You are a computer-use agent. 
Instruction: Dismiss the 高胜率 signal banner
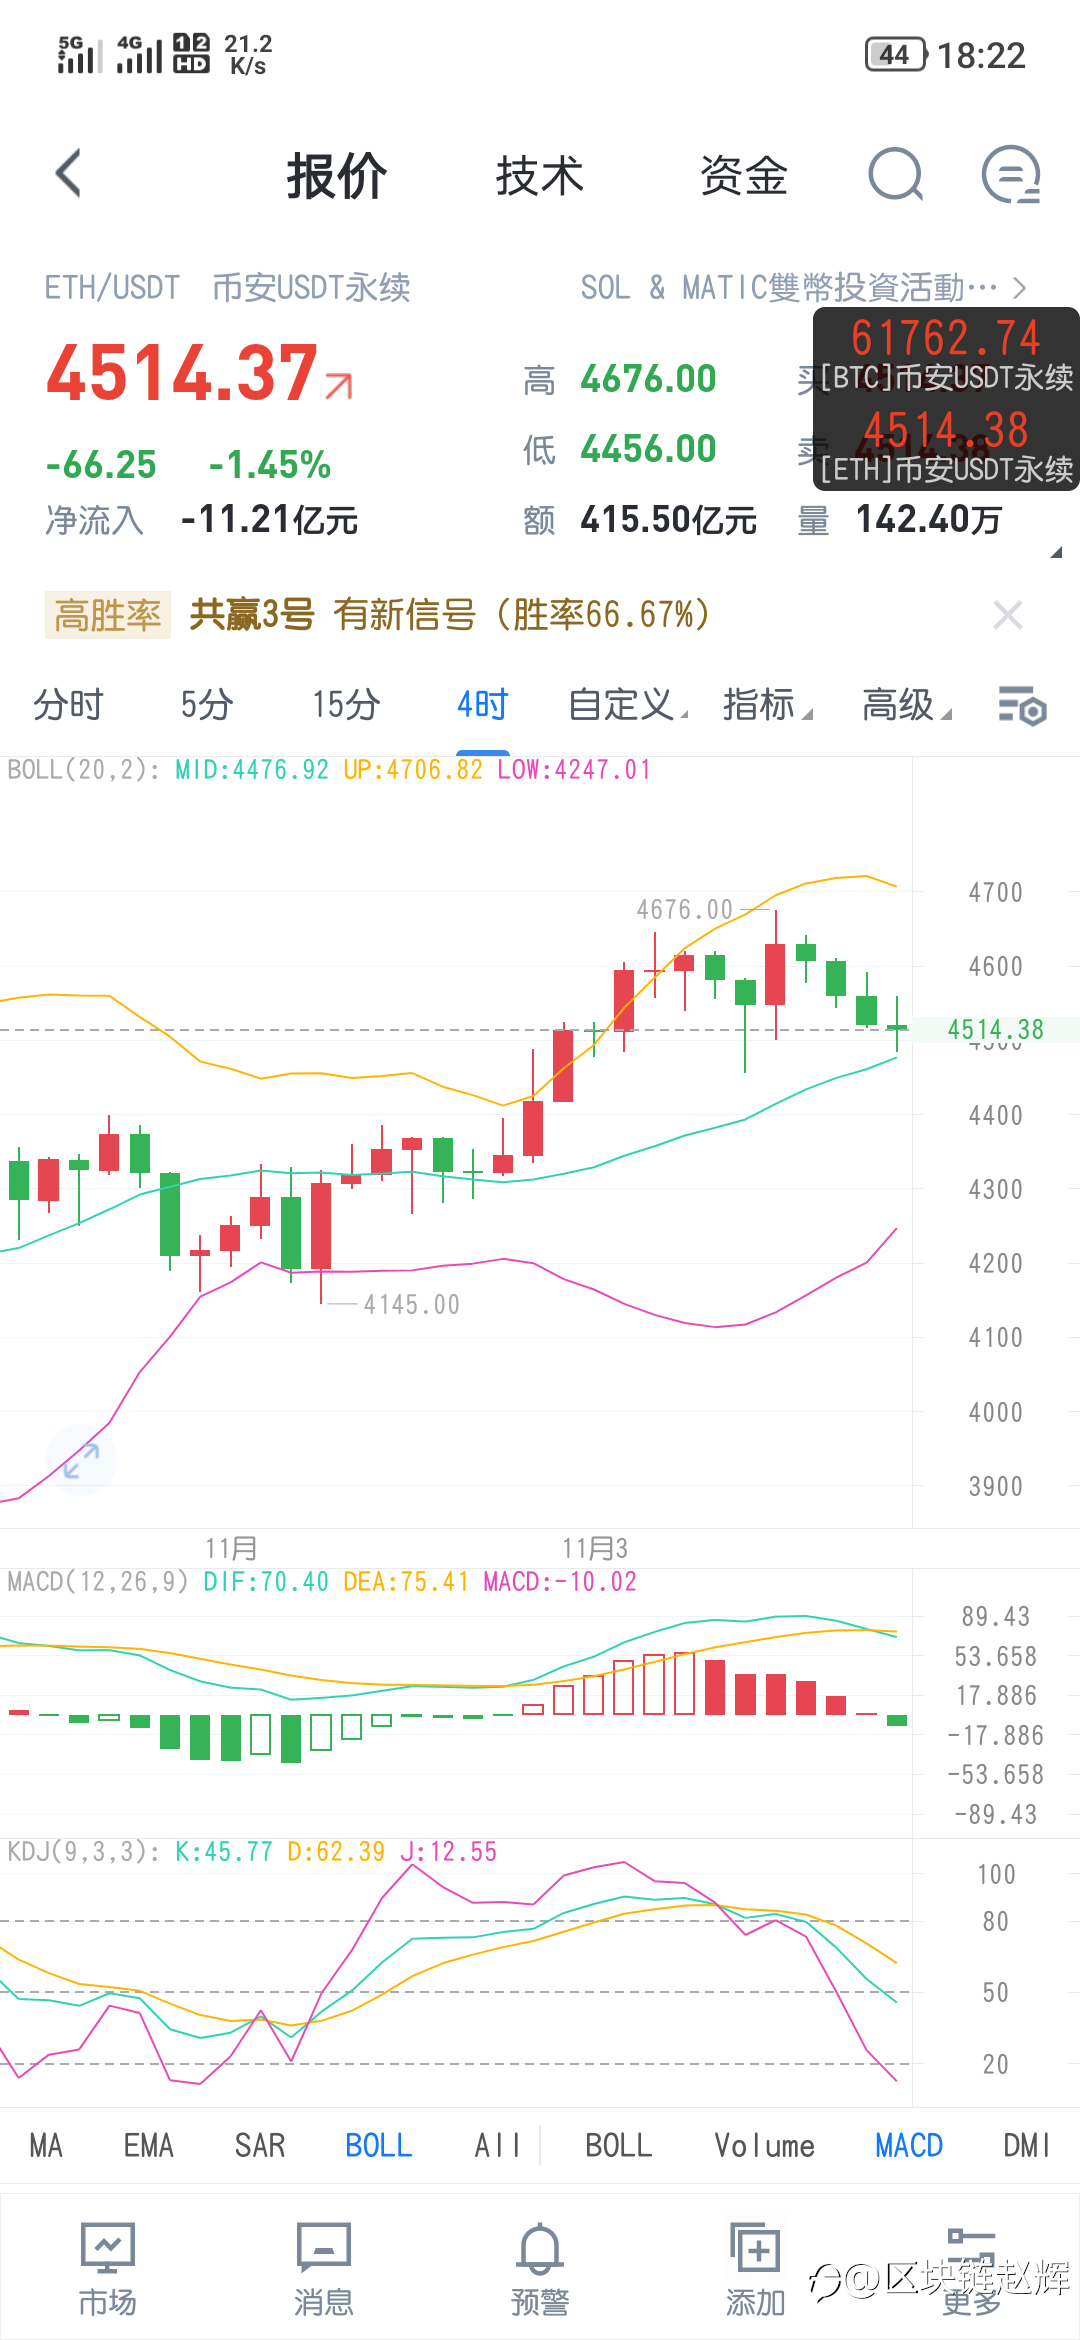[1008, 615]
